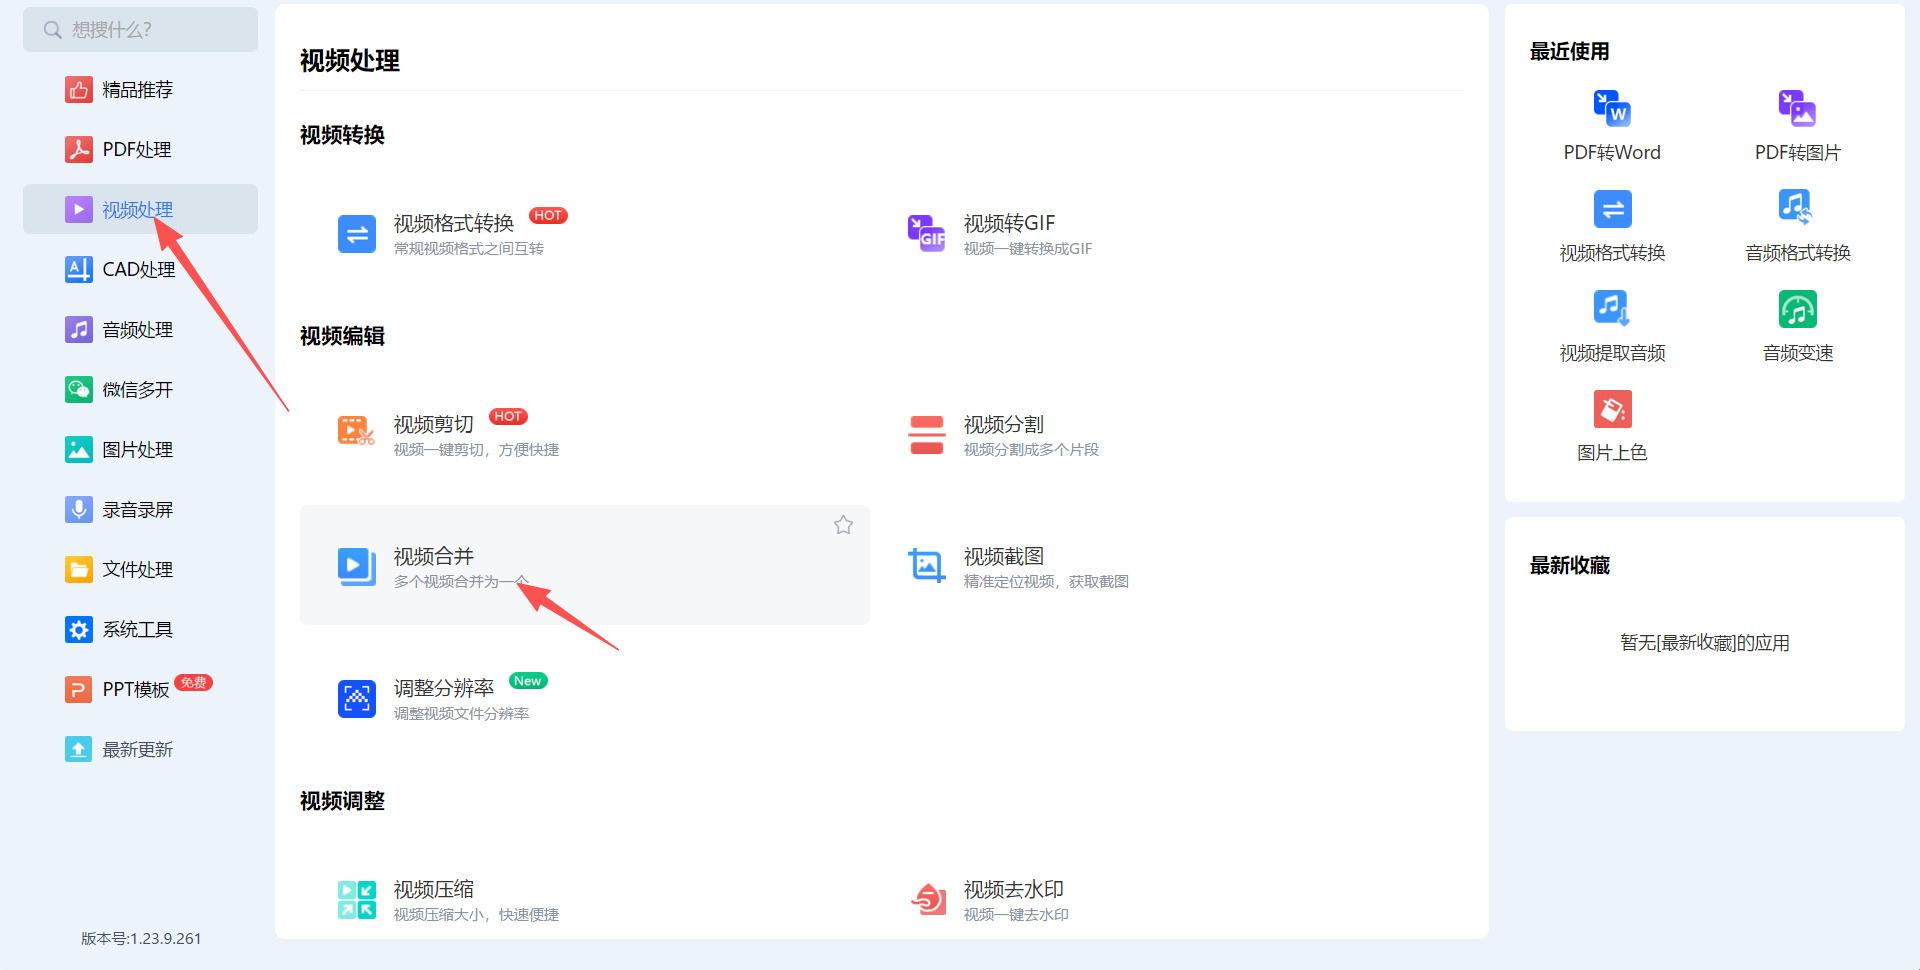Open PPT模板 category label

136,690
